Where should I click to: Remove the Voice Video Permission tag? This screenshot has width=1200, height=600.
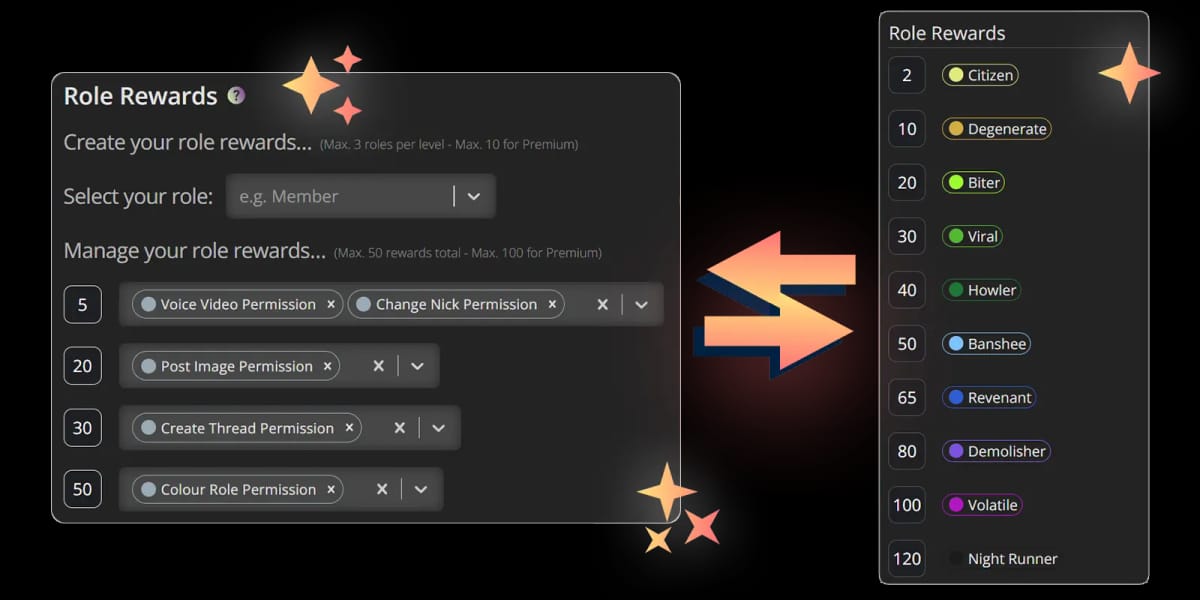pos(331,305)
